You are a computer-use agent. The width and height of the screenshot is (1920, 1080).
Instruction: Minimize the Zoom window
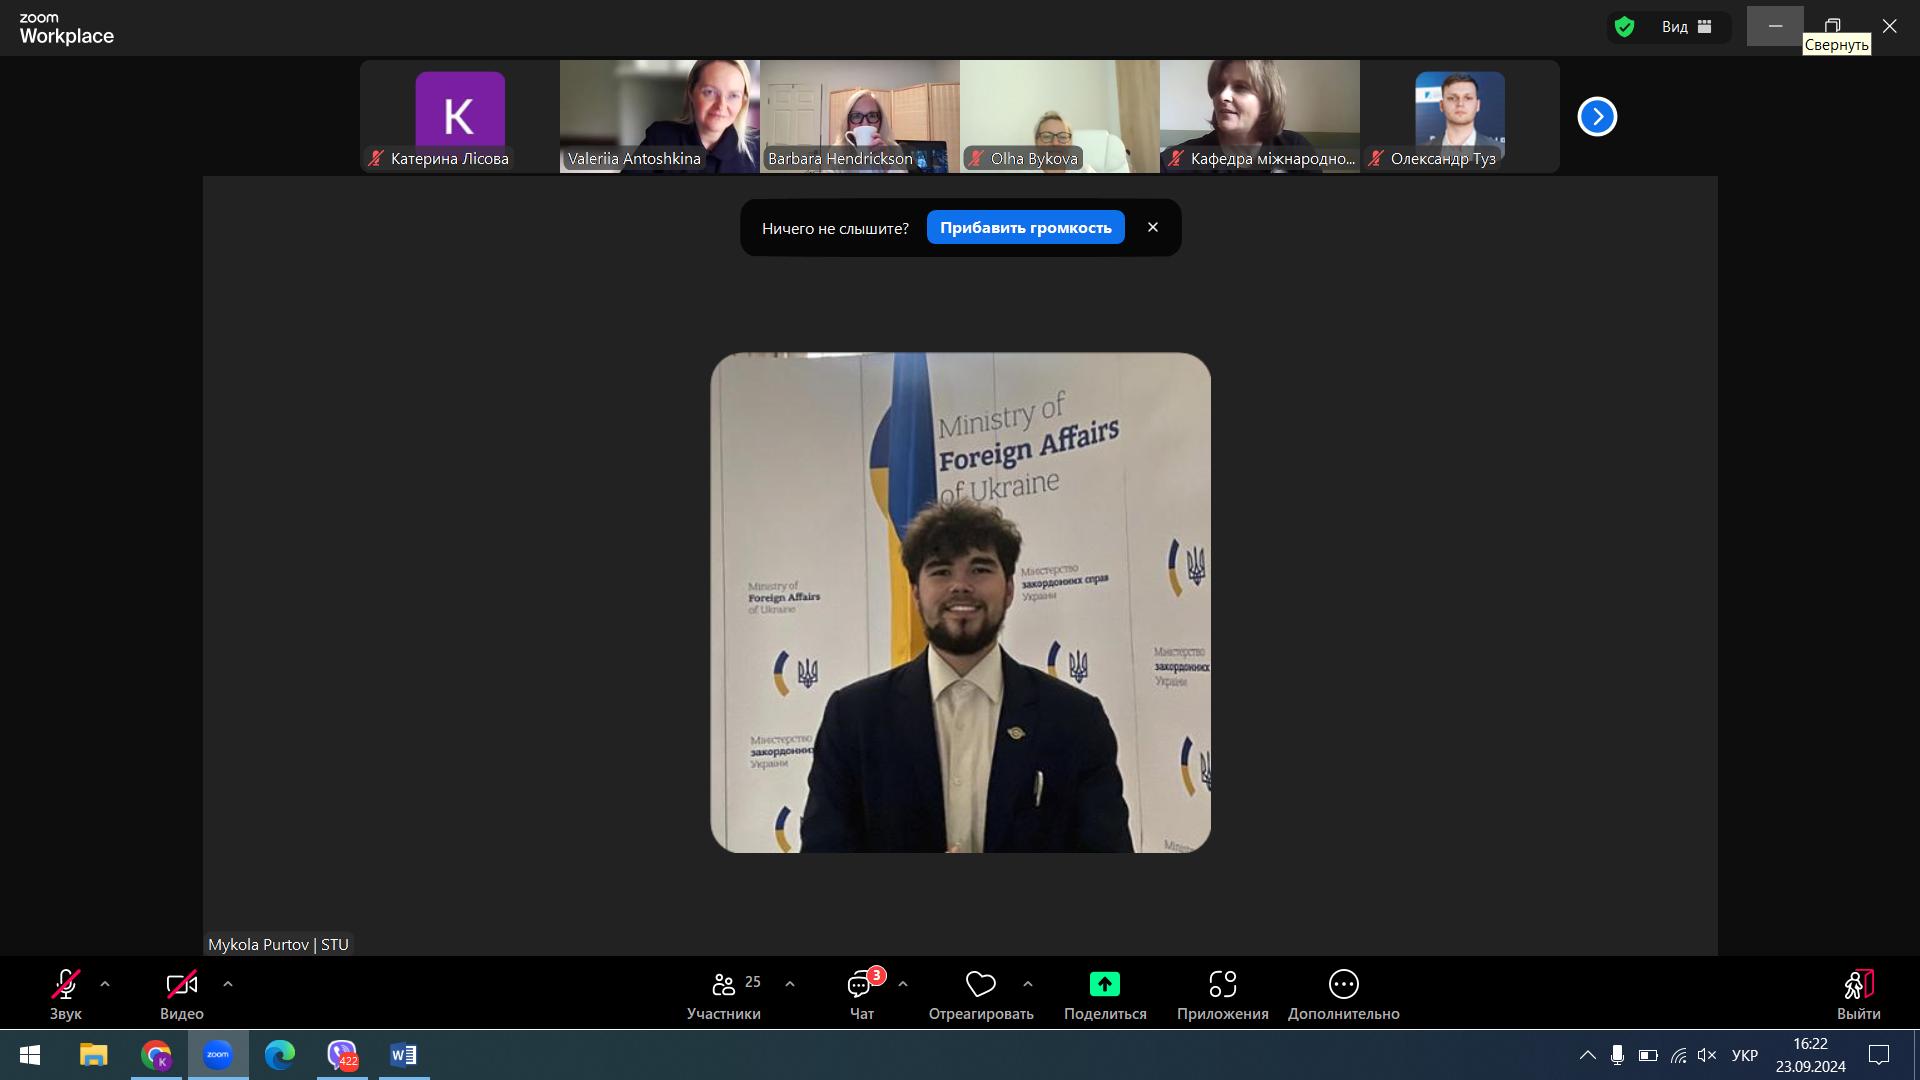pyautogui.click(x=1775, y=26)
